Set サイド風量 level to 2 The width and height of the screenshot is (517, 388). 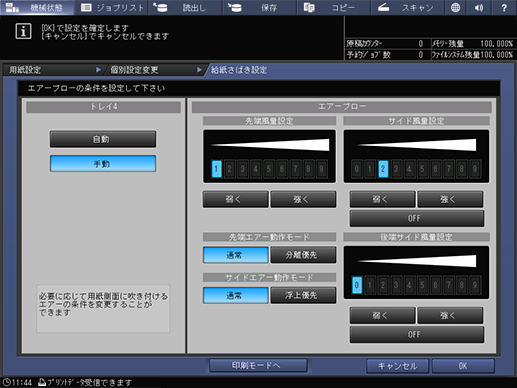[x=383, y=169]
